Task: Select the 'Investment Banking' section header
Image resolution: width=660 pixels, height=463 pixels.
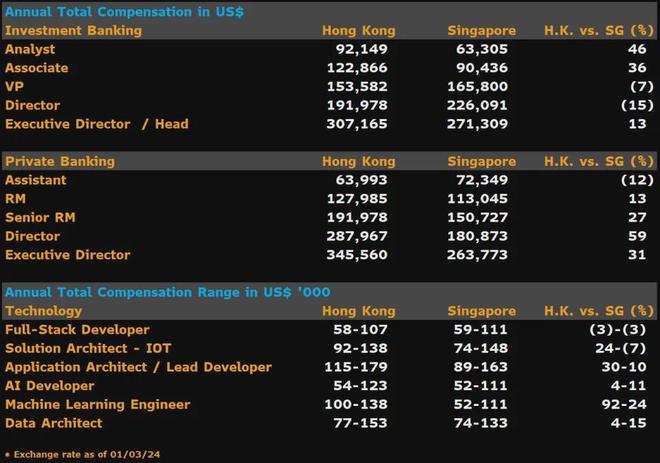Action: 73,31
